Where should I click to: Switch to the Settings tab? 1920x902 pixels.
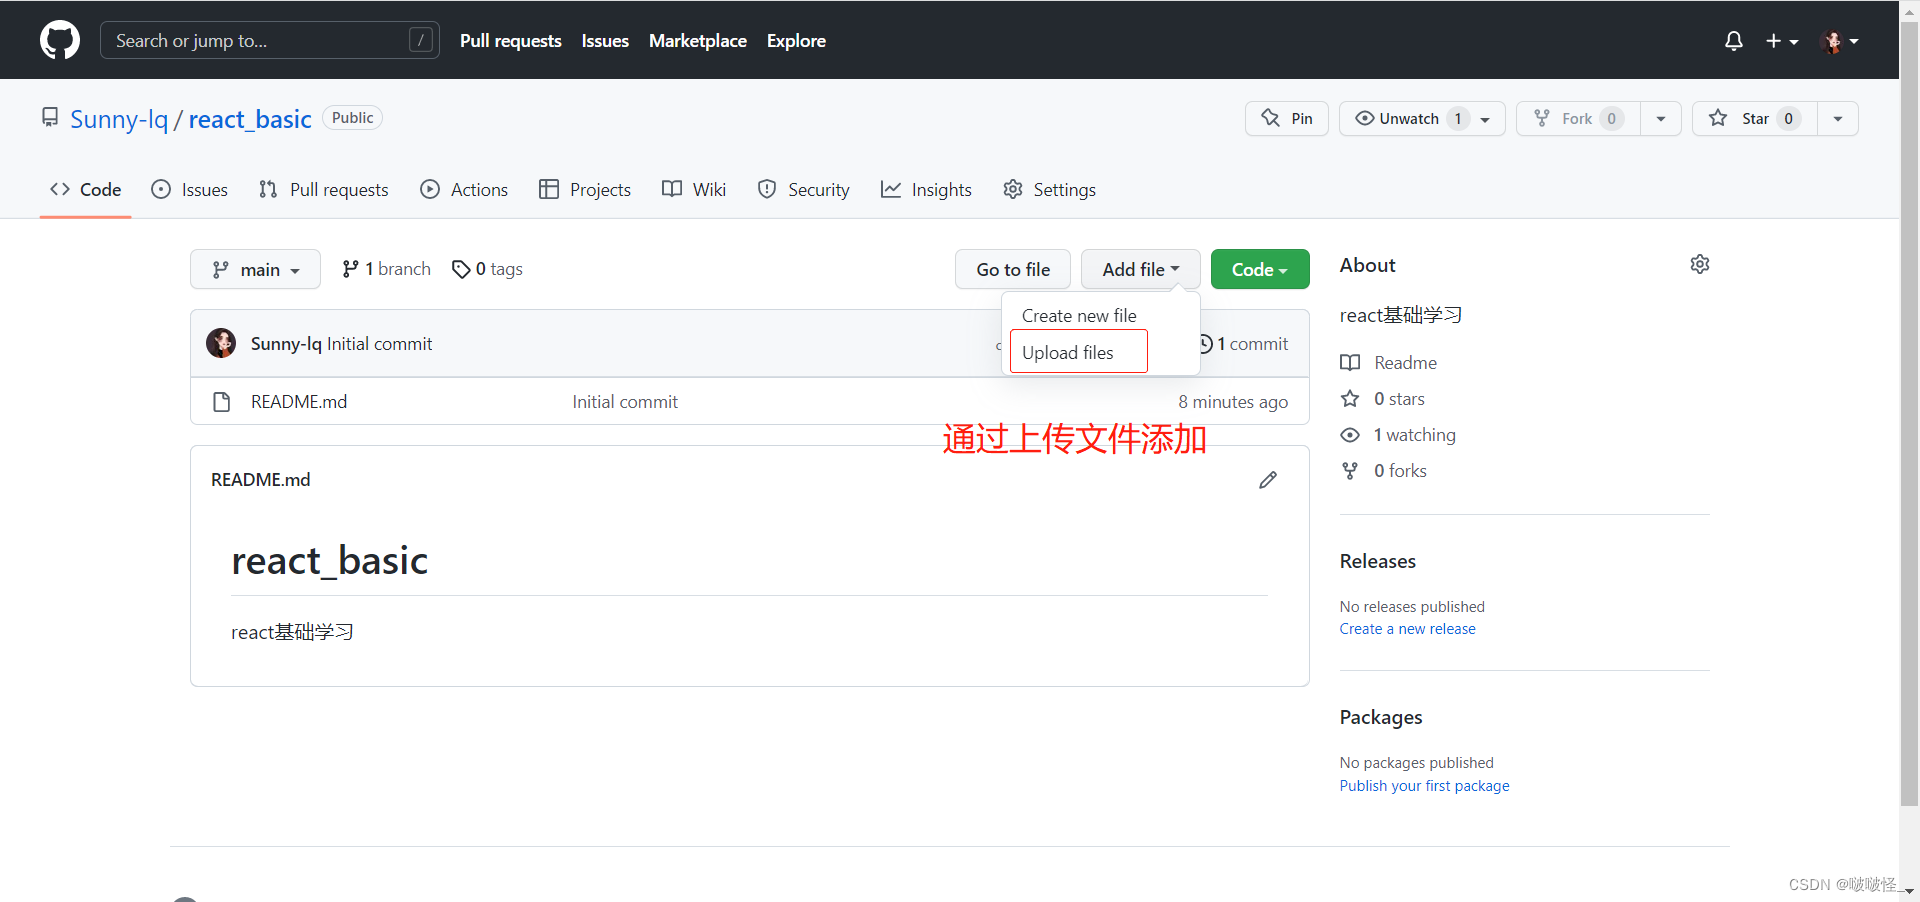point(1050,190)
